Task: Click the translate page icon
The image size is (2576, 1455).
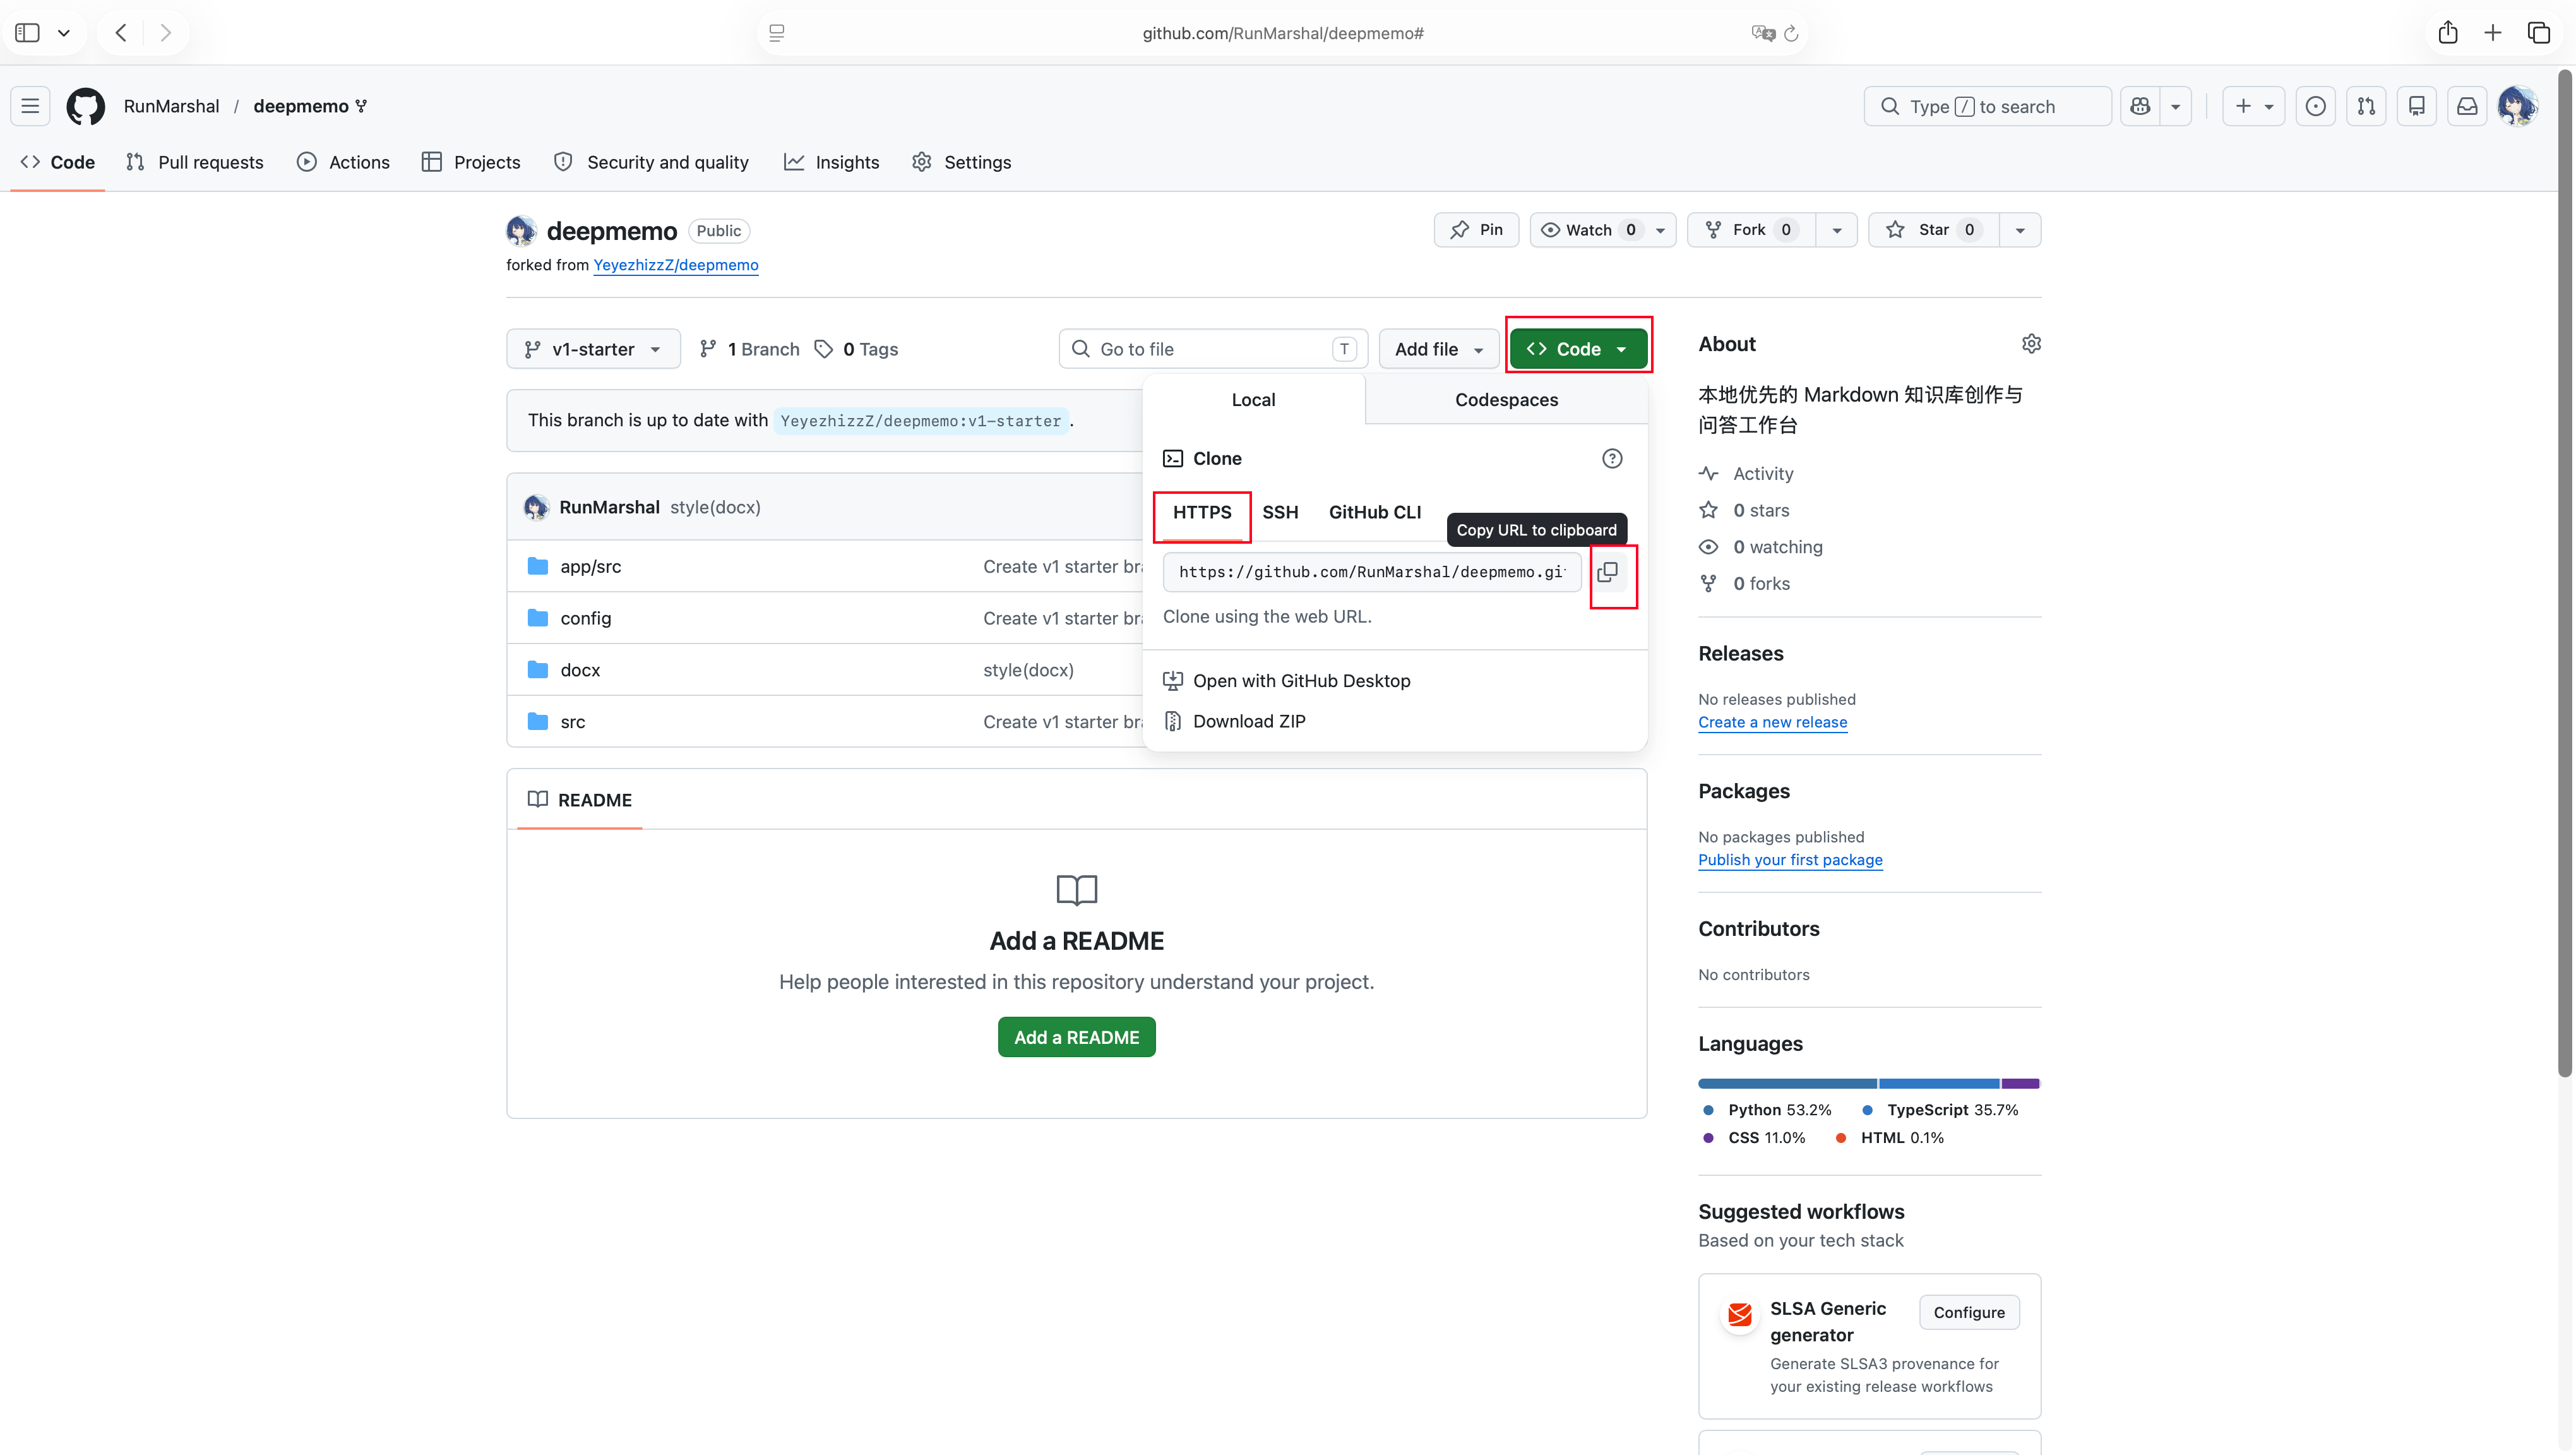Action: coord(1763,33)
